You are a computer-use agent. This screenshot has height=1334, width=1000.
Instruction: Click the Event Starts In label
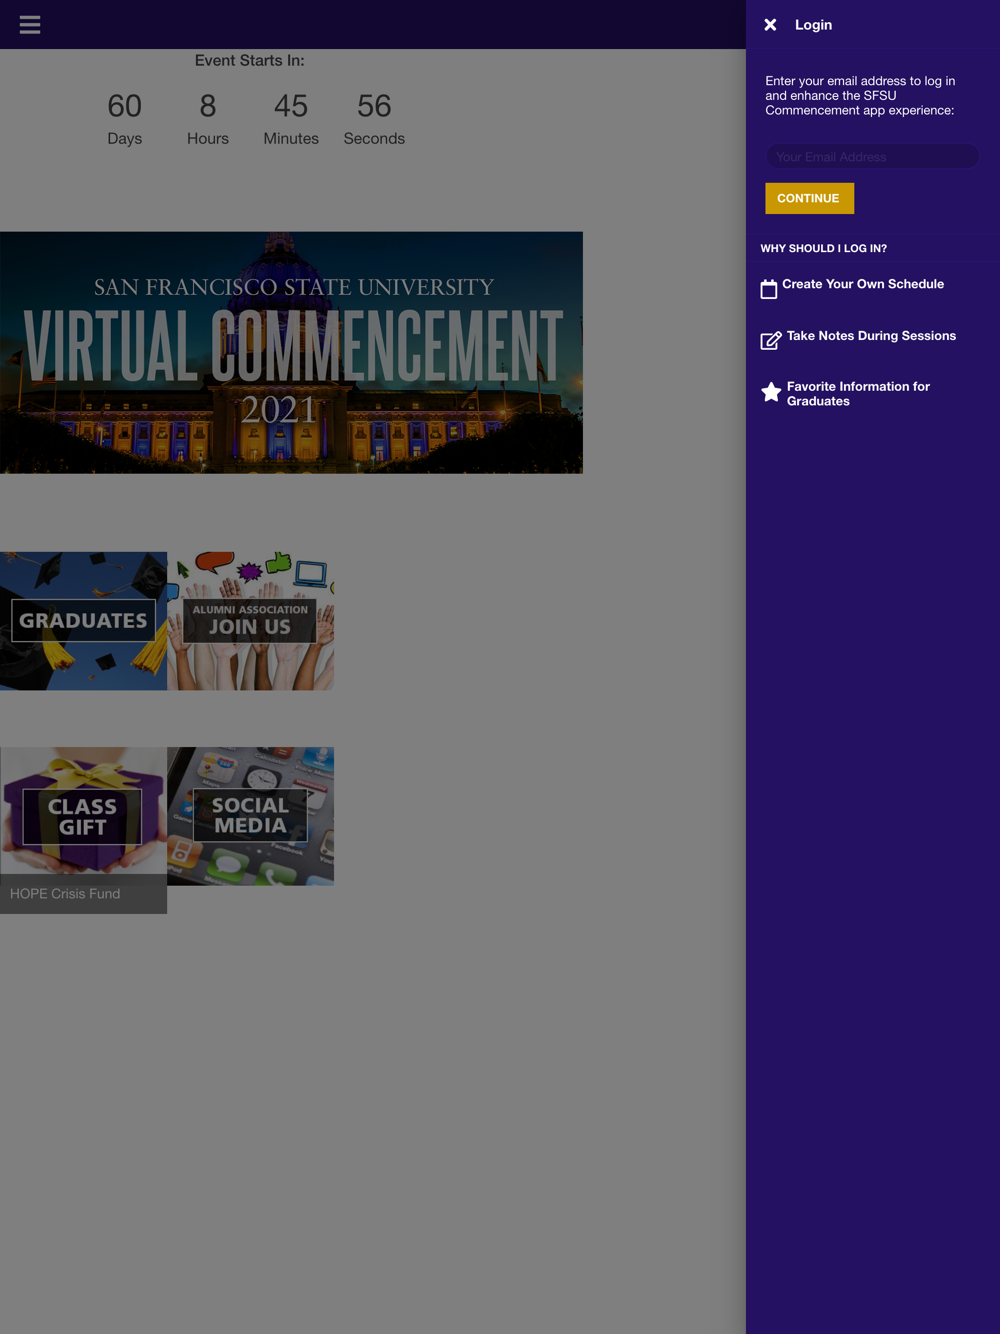coord(249,61)
